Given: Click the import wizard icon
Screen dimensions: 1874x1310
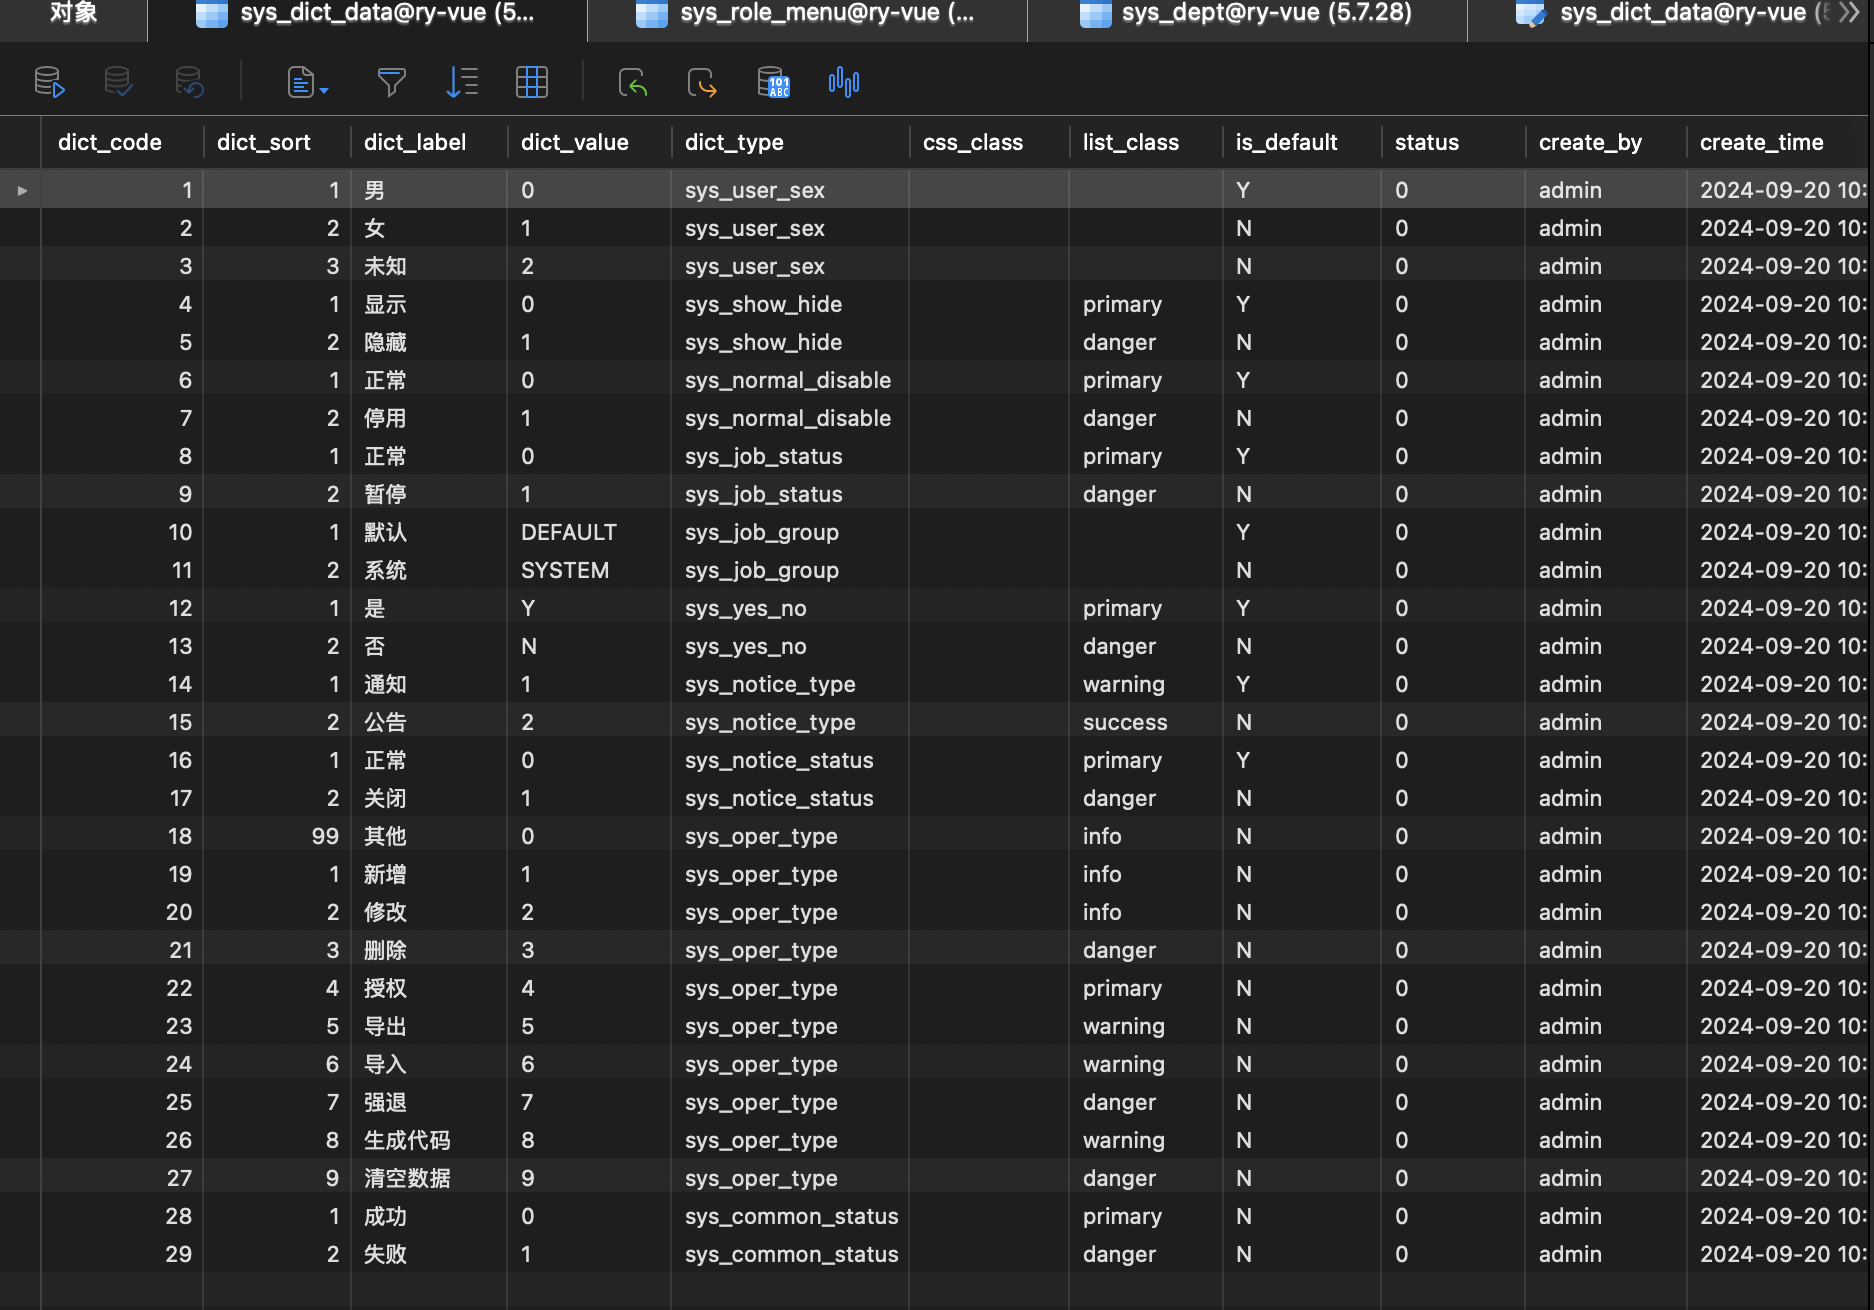Looking at the screenshot, I should 633,82.
